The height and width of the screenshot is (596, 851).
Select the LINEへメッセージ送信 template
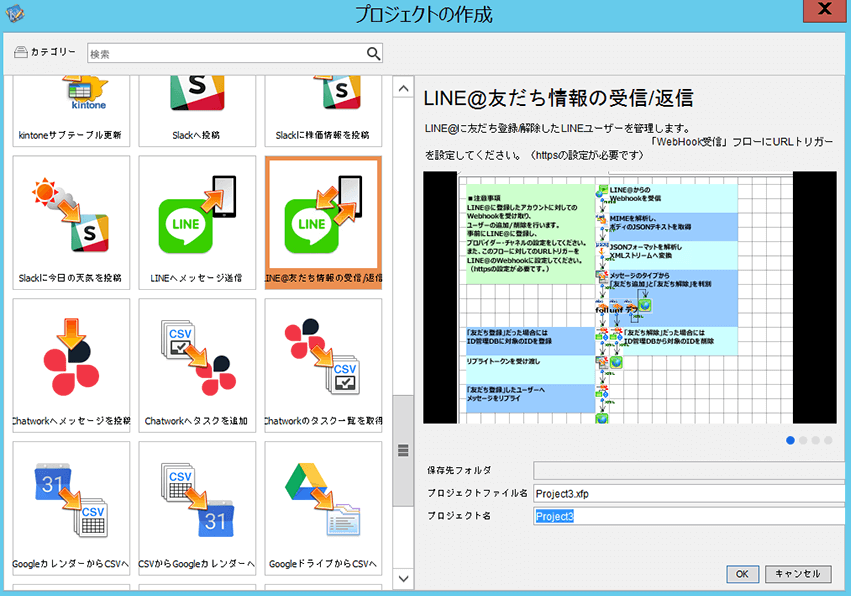pos(197,223)
